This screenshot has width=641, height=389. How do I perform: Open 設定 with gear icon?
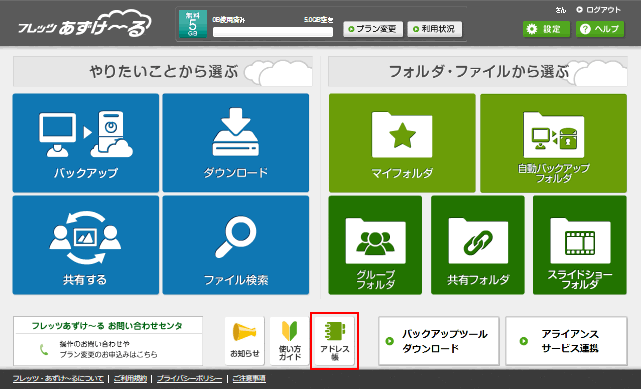(x=546, y=29)
